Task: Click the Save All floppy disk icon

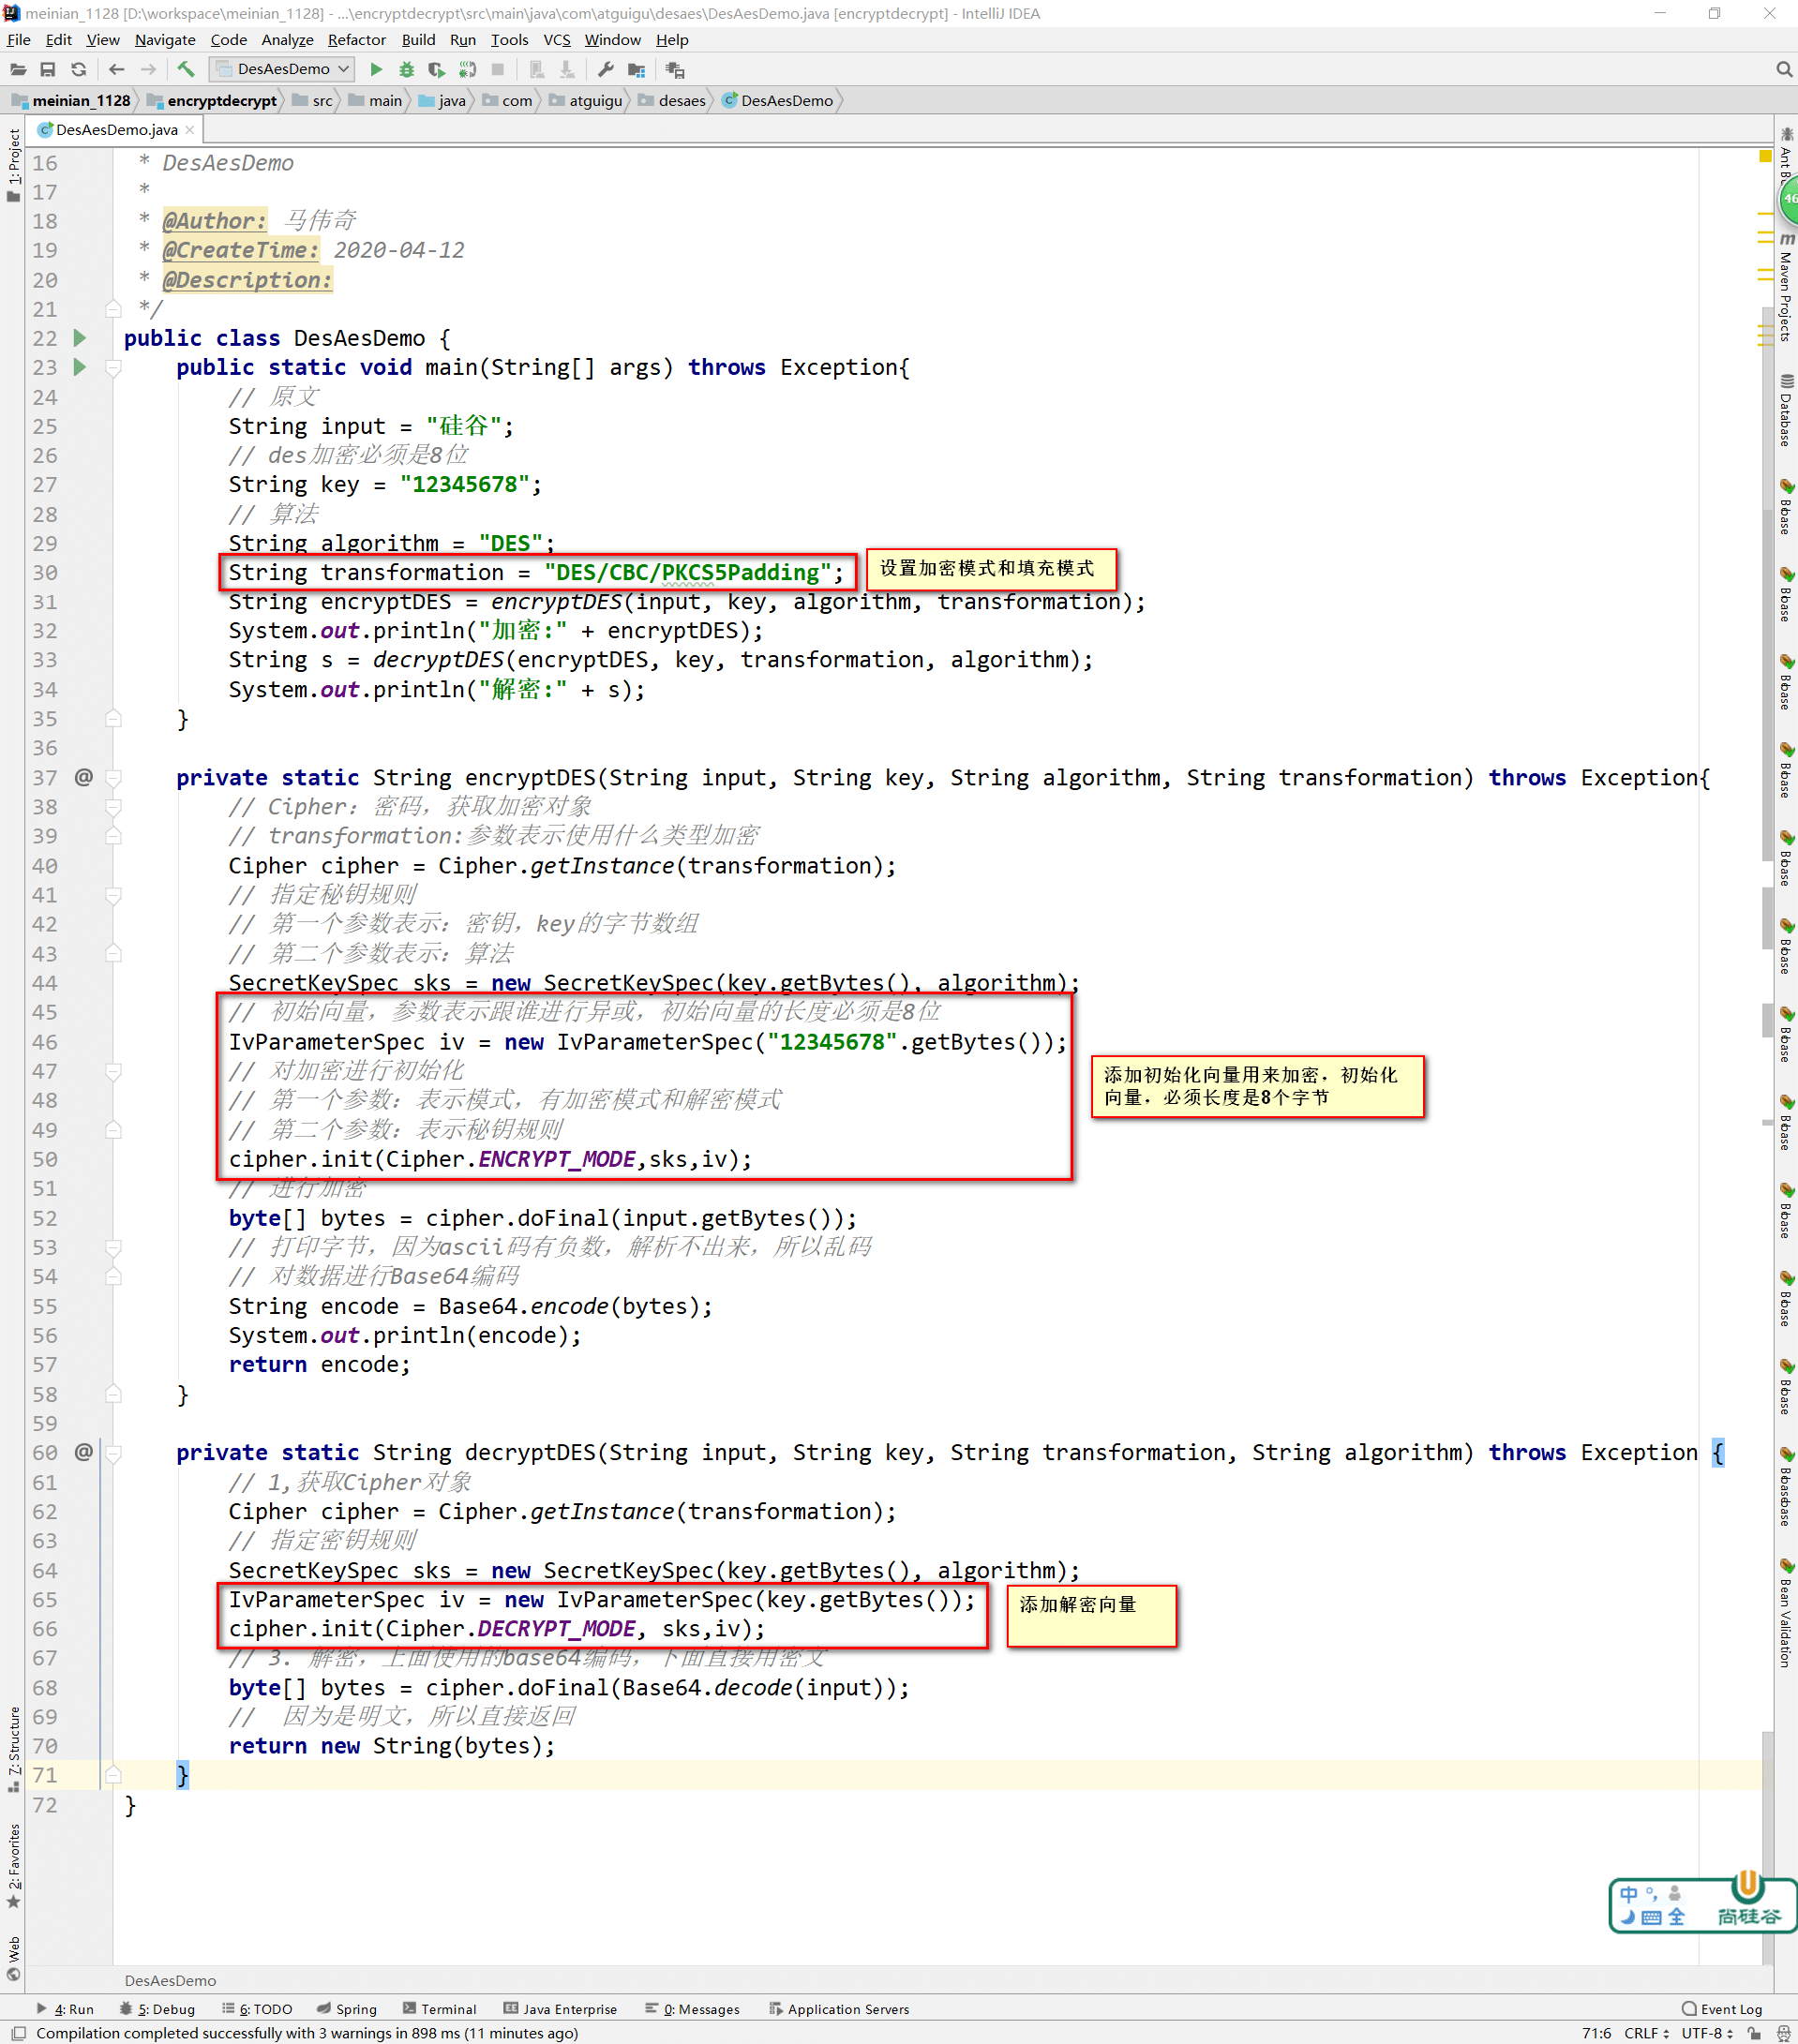Action: pyautogui.click(x=47, y=69)
